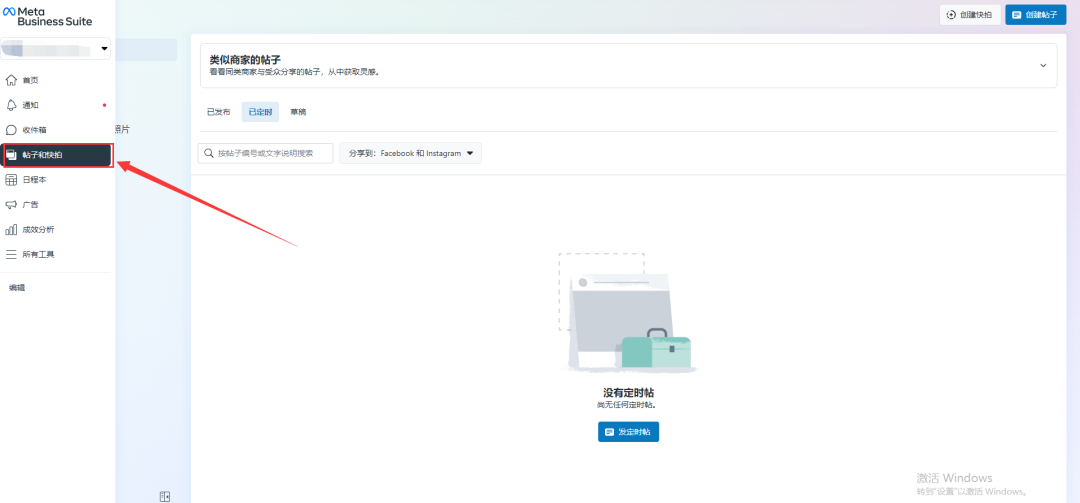The height and width of the screenshot is (503, 1080).
Task: Expand the 类似商家的帖子 panel chevron
Action: point(1043,65)
